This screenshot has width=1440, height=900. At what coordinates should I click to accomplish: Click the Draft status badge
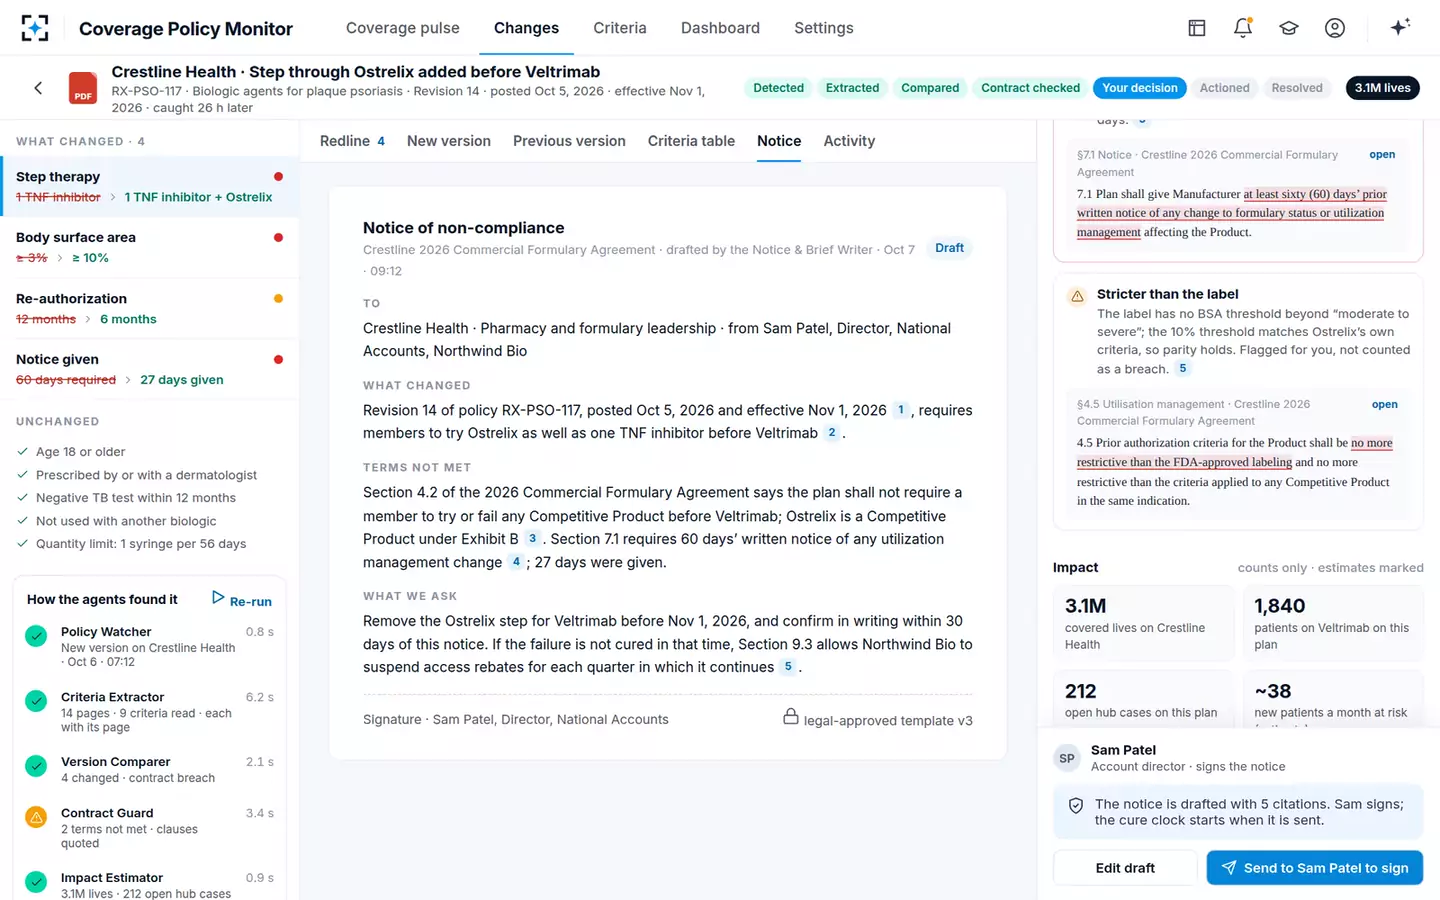point(949,248)
